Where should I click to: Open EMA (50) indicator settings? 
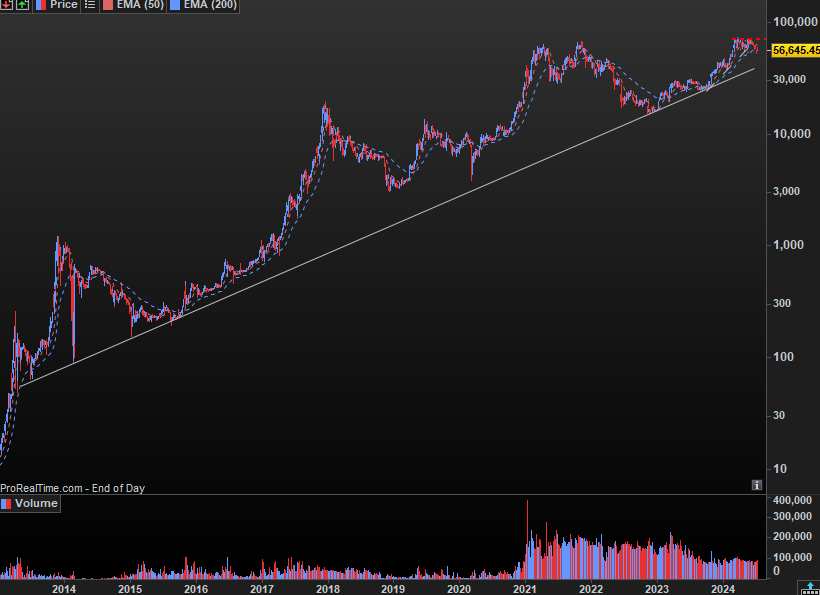coord(133,5)
